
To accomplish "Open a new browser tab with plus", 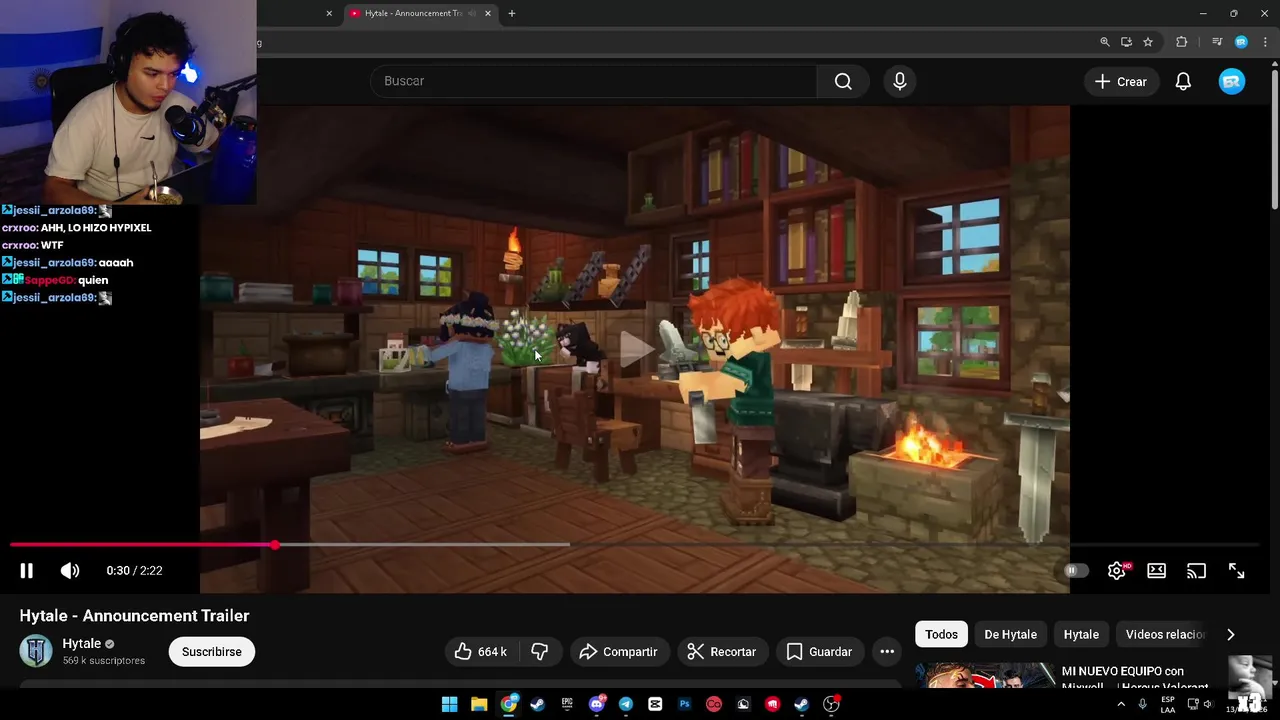I will (512, 13).
